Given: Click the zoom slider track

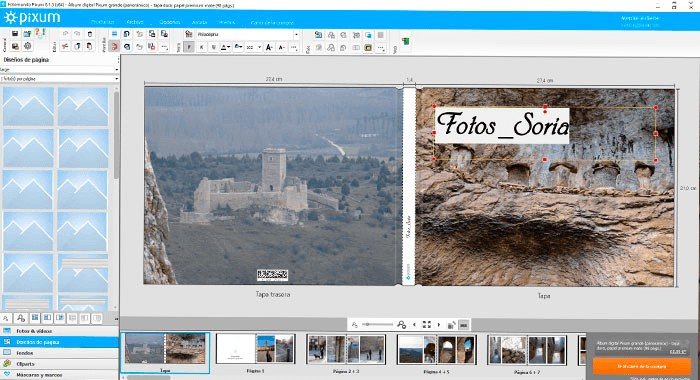Looking at the screenshot, I should point(378,325).
